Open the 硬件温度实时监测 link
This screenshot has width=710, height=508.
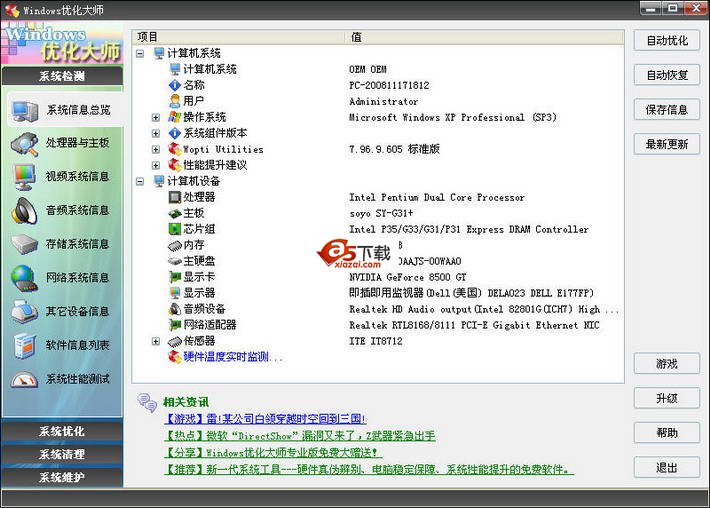pyautogui.click(x=233, y=357)
